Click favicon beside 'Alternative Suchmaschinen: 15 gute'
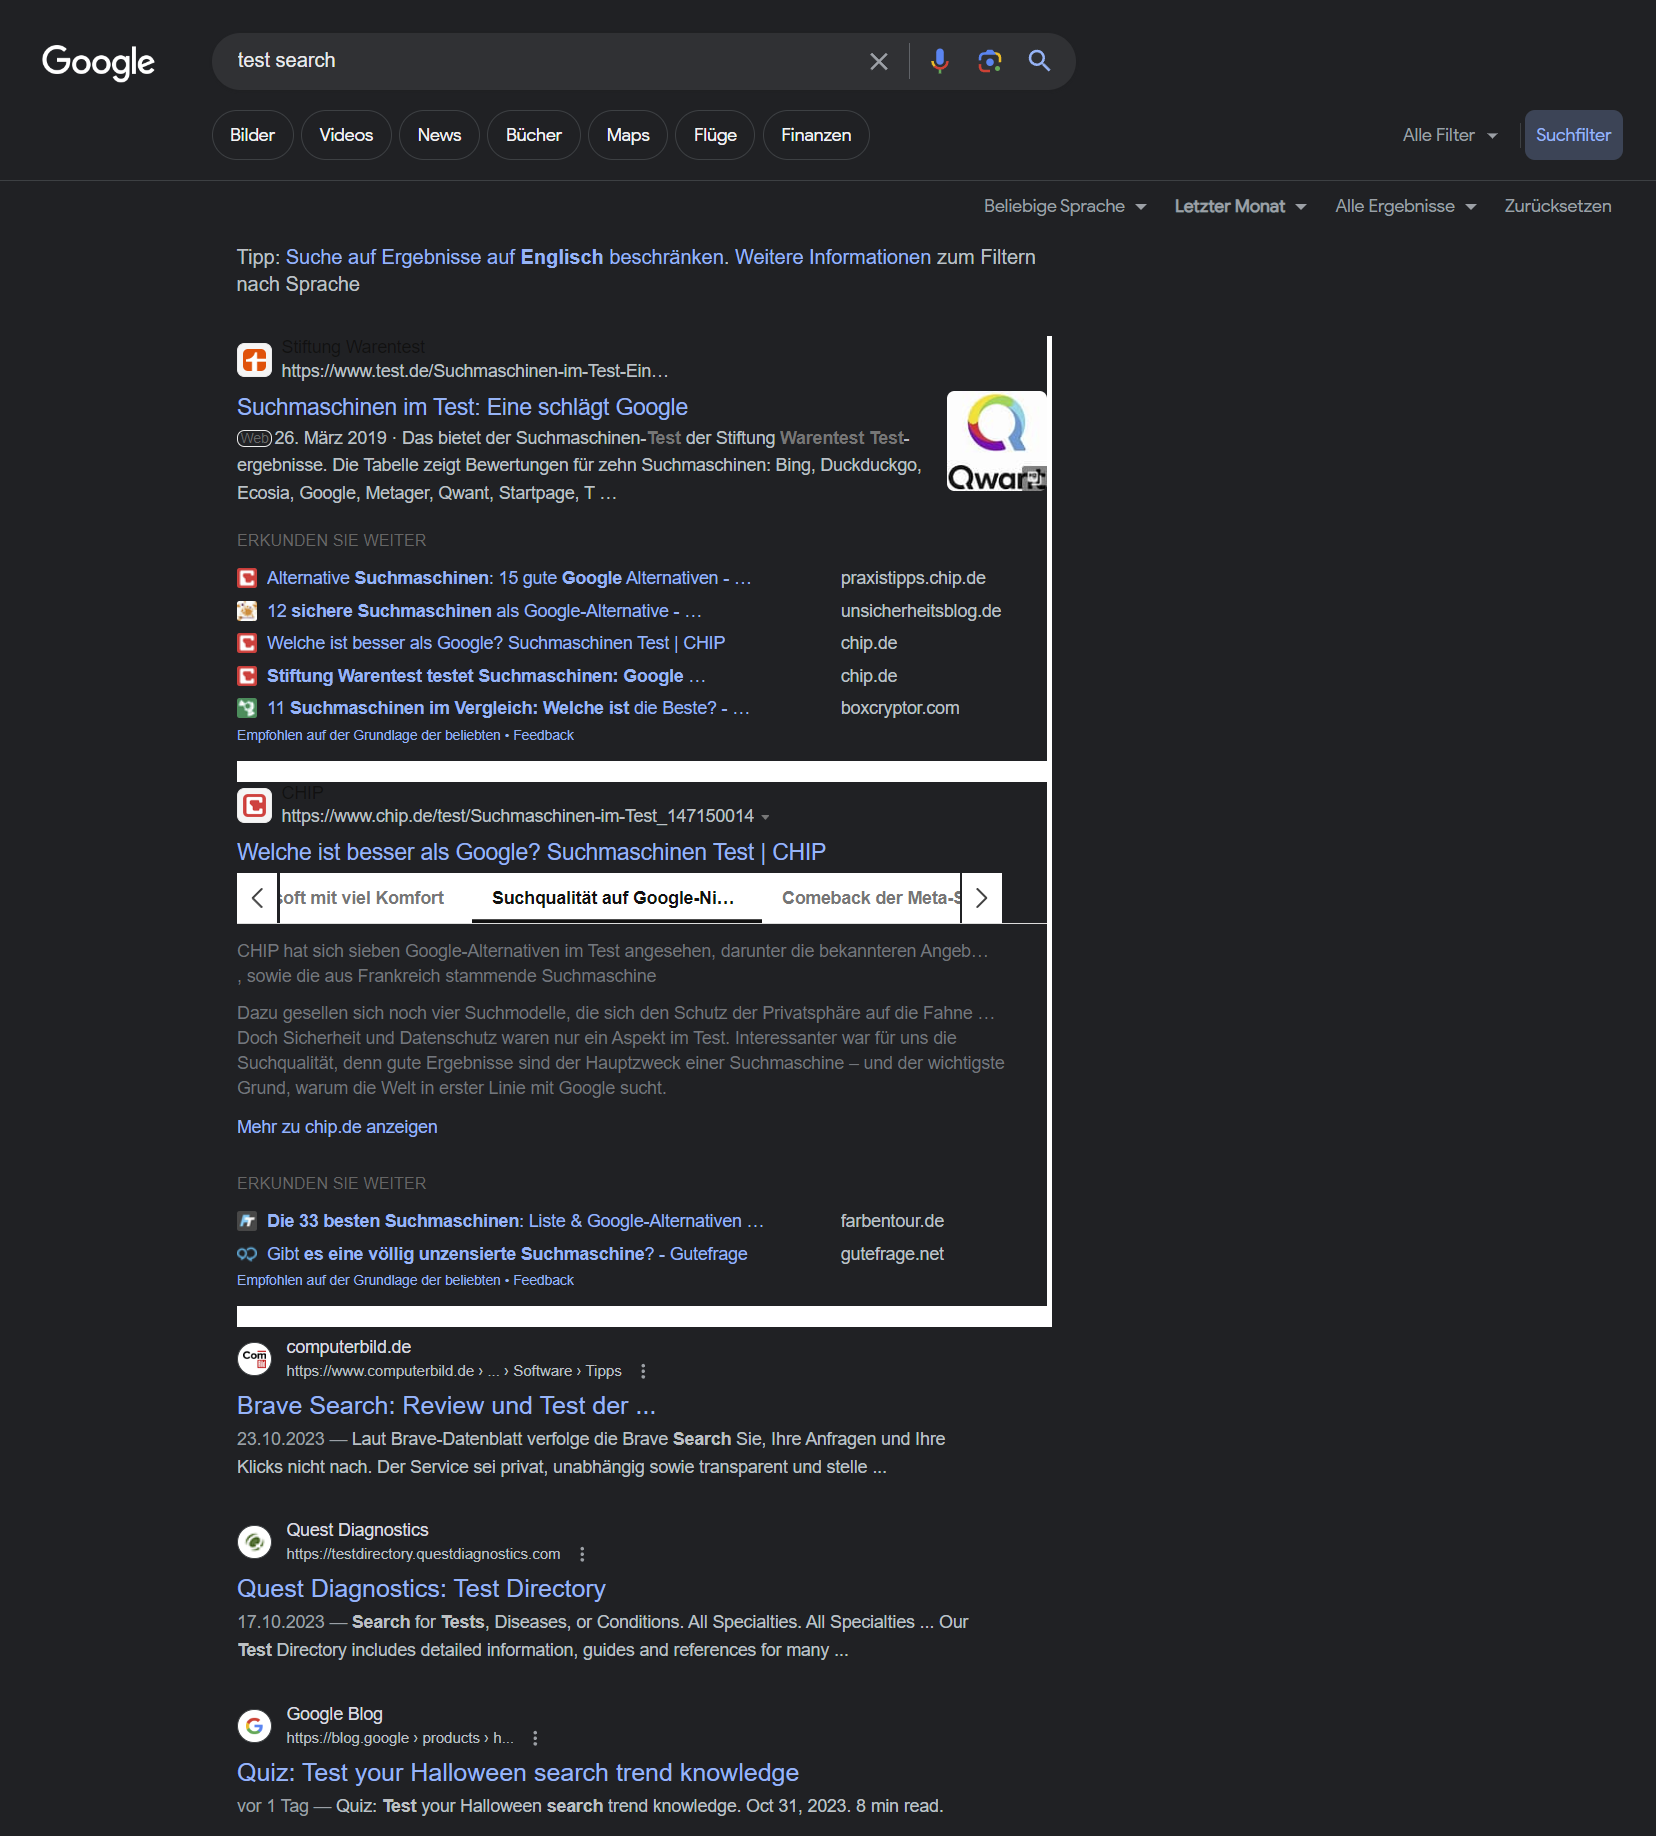The width and height of the screenshot is (1656, 1836). pyautogui.click(x=247, y=578)
